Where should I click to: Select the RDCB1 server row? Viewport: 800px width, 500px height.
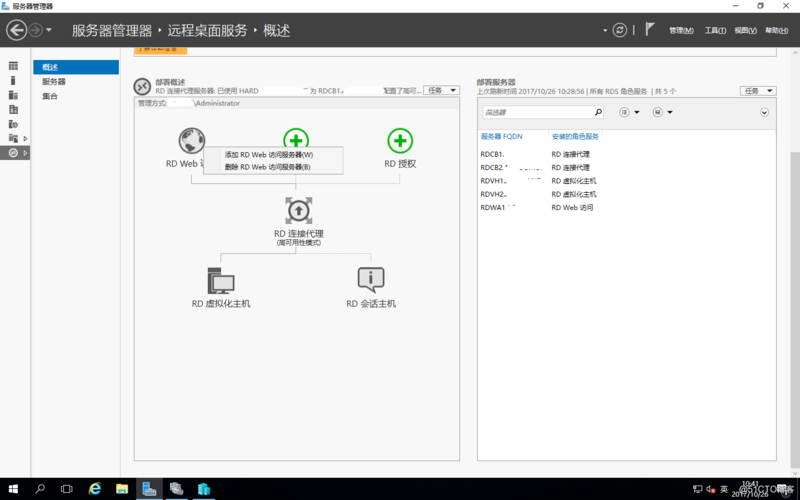pyautogui.click(x=627, y=154)
